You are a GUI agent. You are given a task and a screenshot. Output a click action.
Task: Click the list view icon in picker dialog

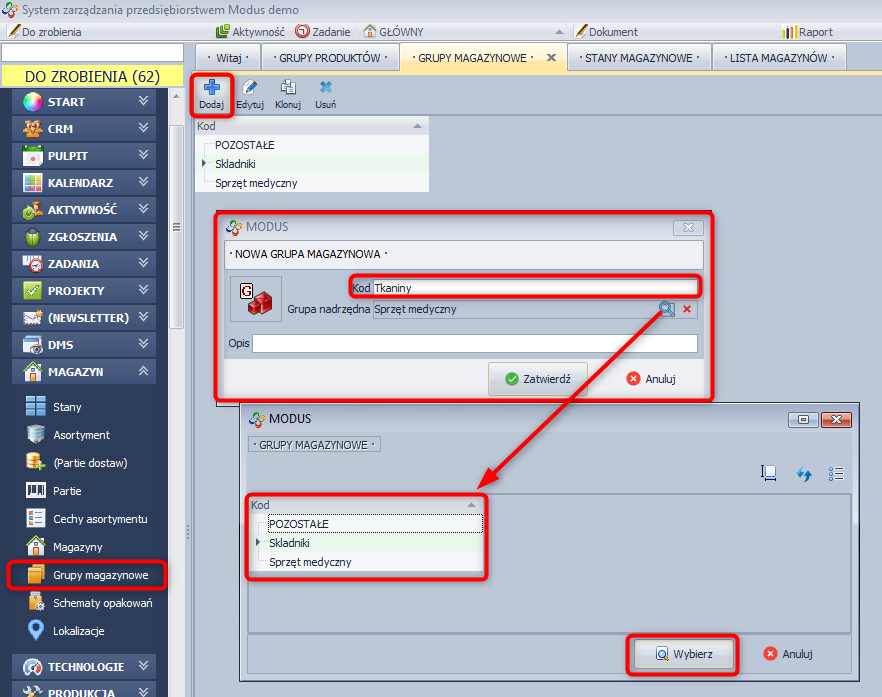[x=836, y=474]
